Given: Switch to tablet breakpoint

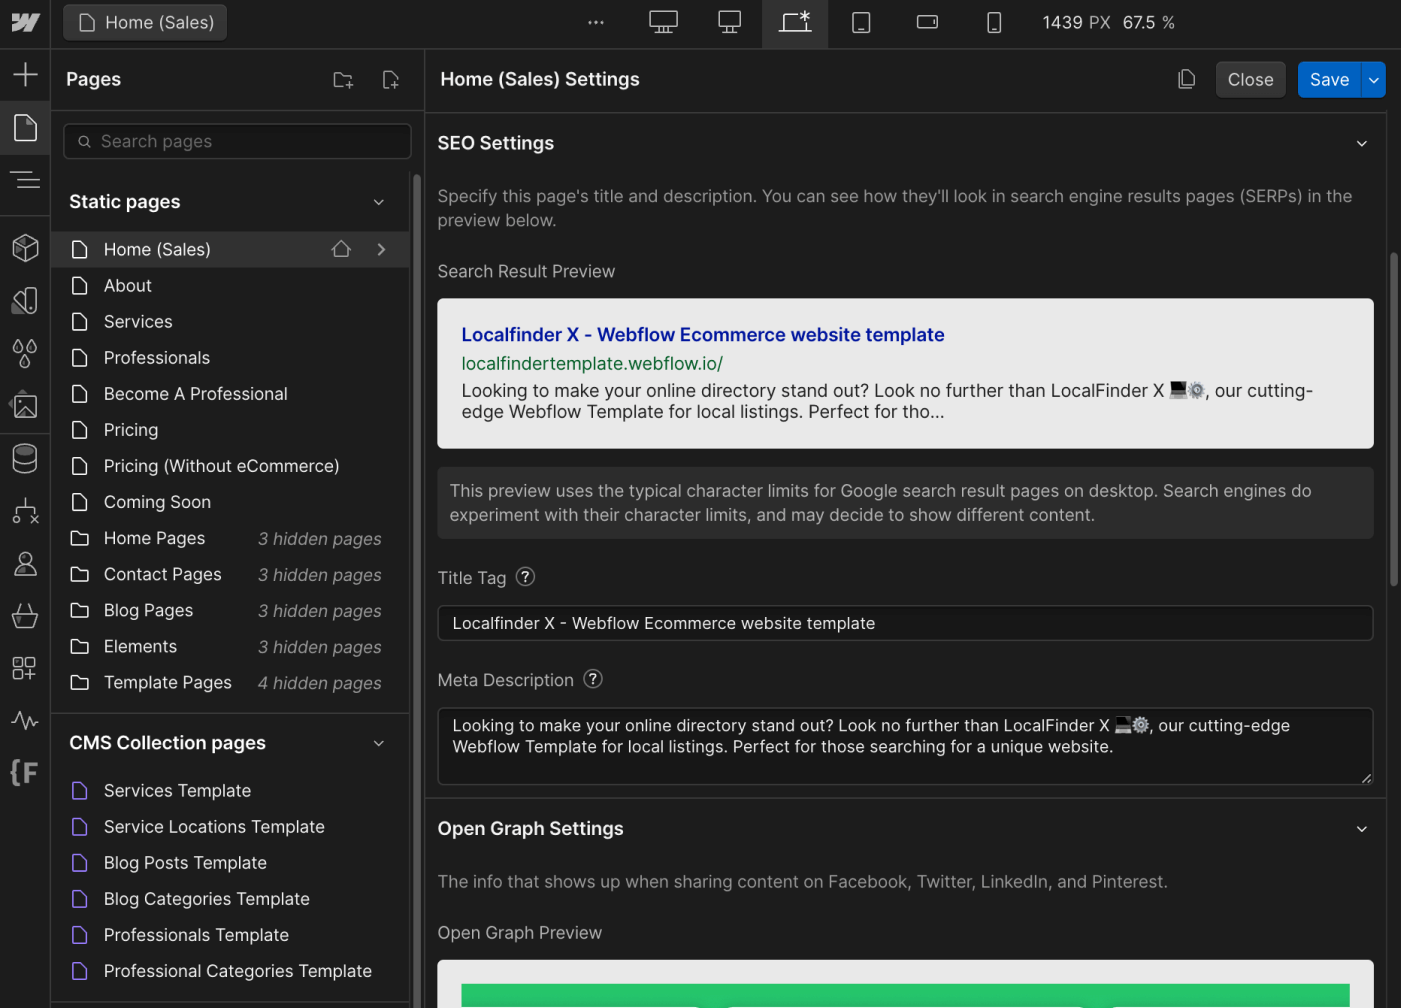Looking at the screenshot, I should tap(861, 22).
